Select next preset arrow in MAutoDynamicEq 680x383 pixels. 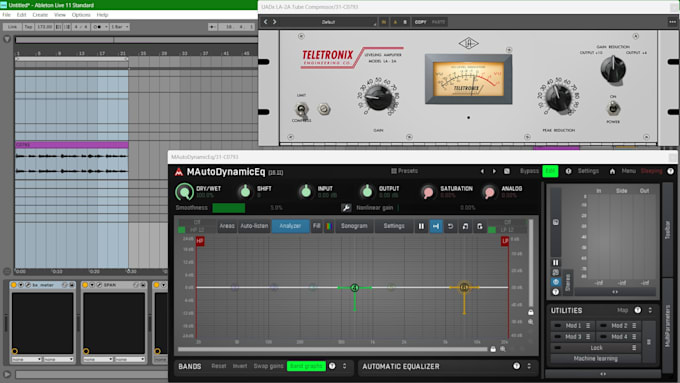click(494, 171)
